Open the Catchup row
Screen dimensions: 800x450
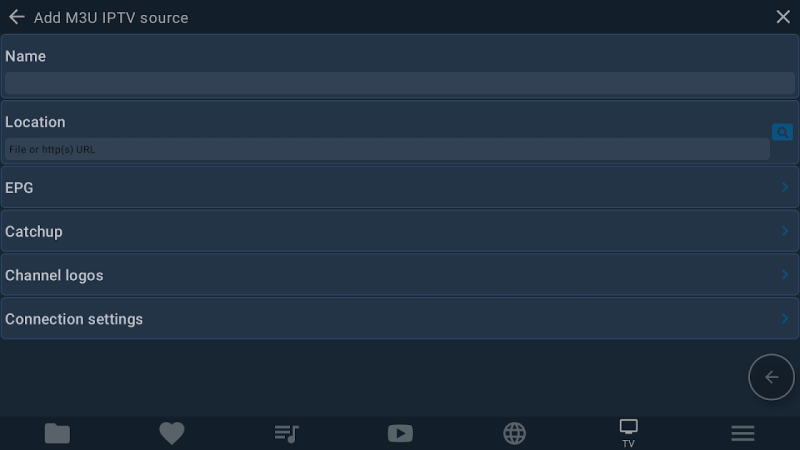(400, 231)
